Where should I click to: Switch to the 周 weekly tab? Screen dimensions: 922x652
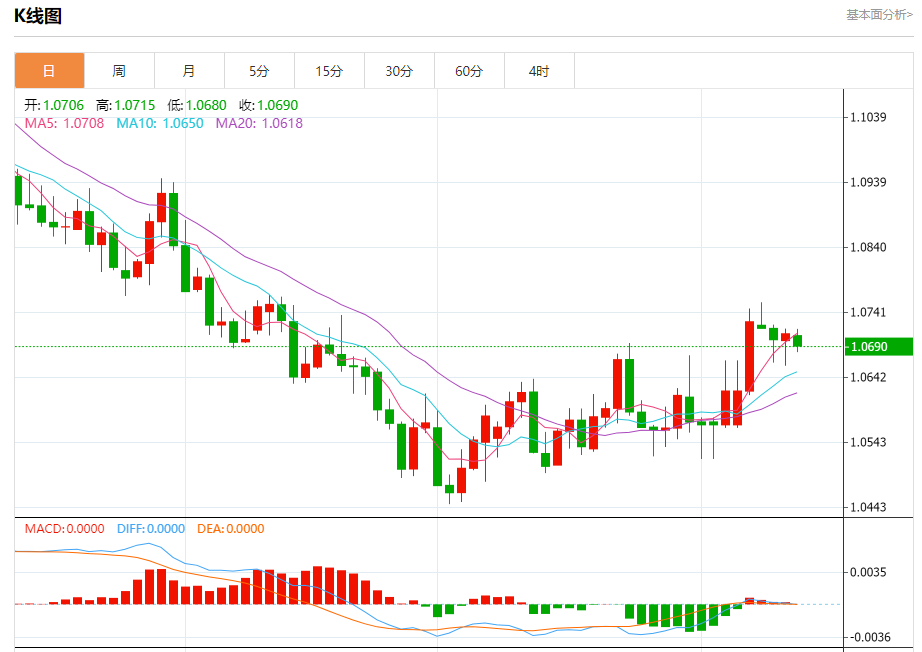(x=119, y=71)
